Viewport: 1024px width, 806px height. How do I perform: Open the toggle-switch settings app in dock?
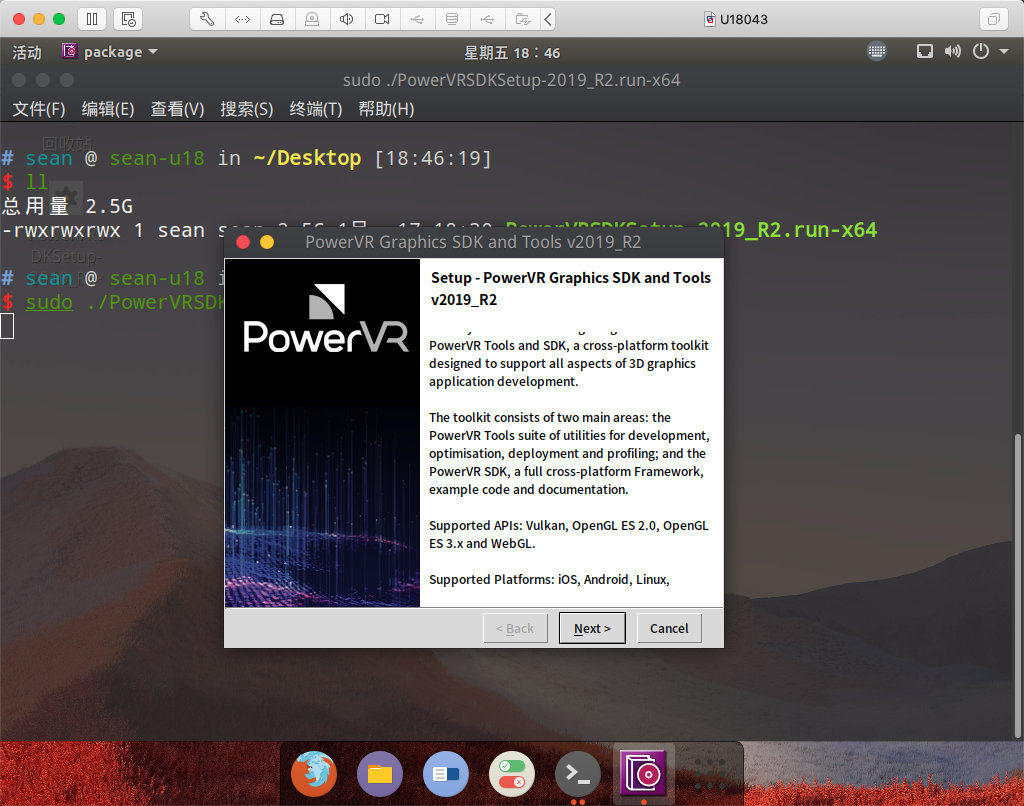512,774
